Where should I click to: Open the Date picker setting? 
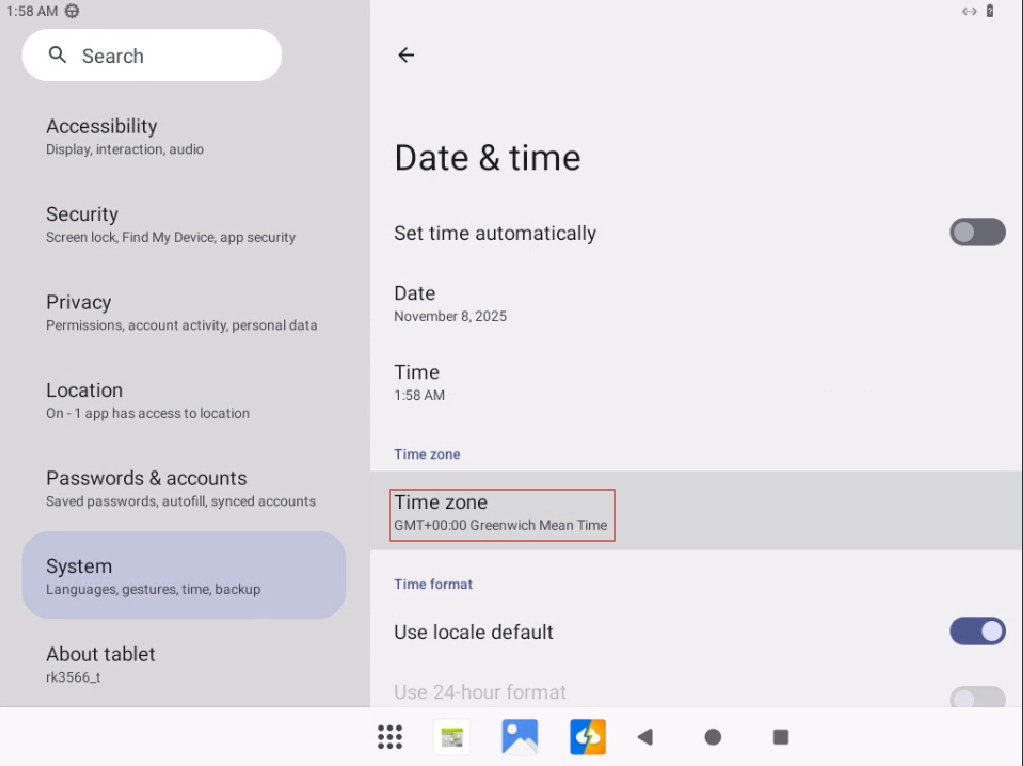point(450,303)
